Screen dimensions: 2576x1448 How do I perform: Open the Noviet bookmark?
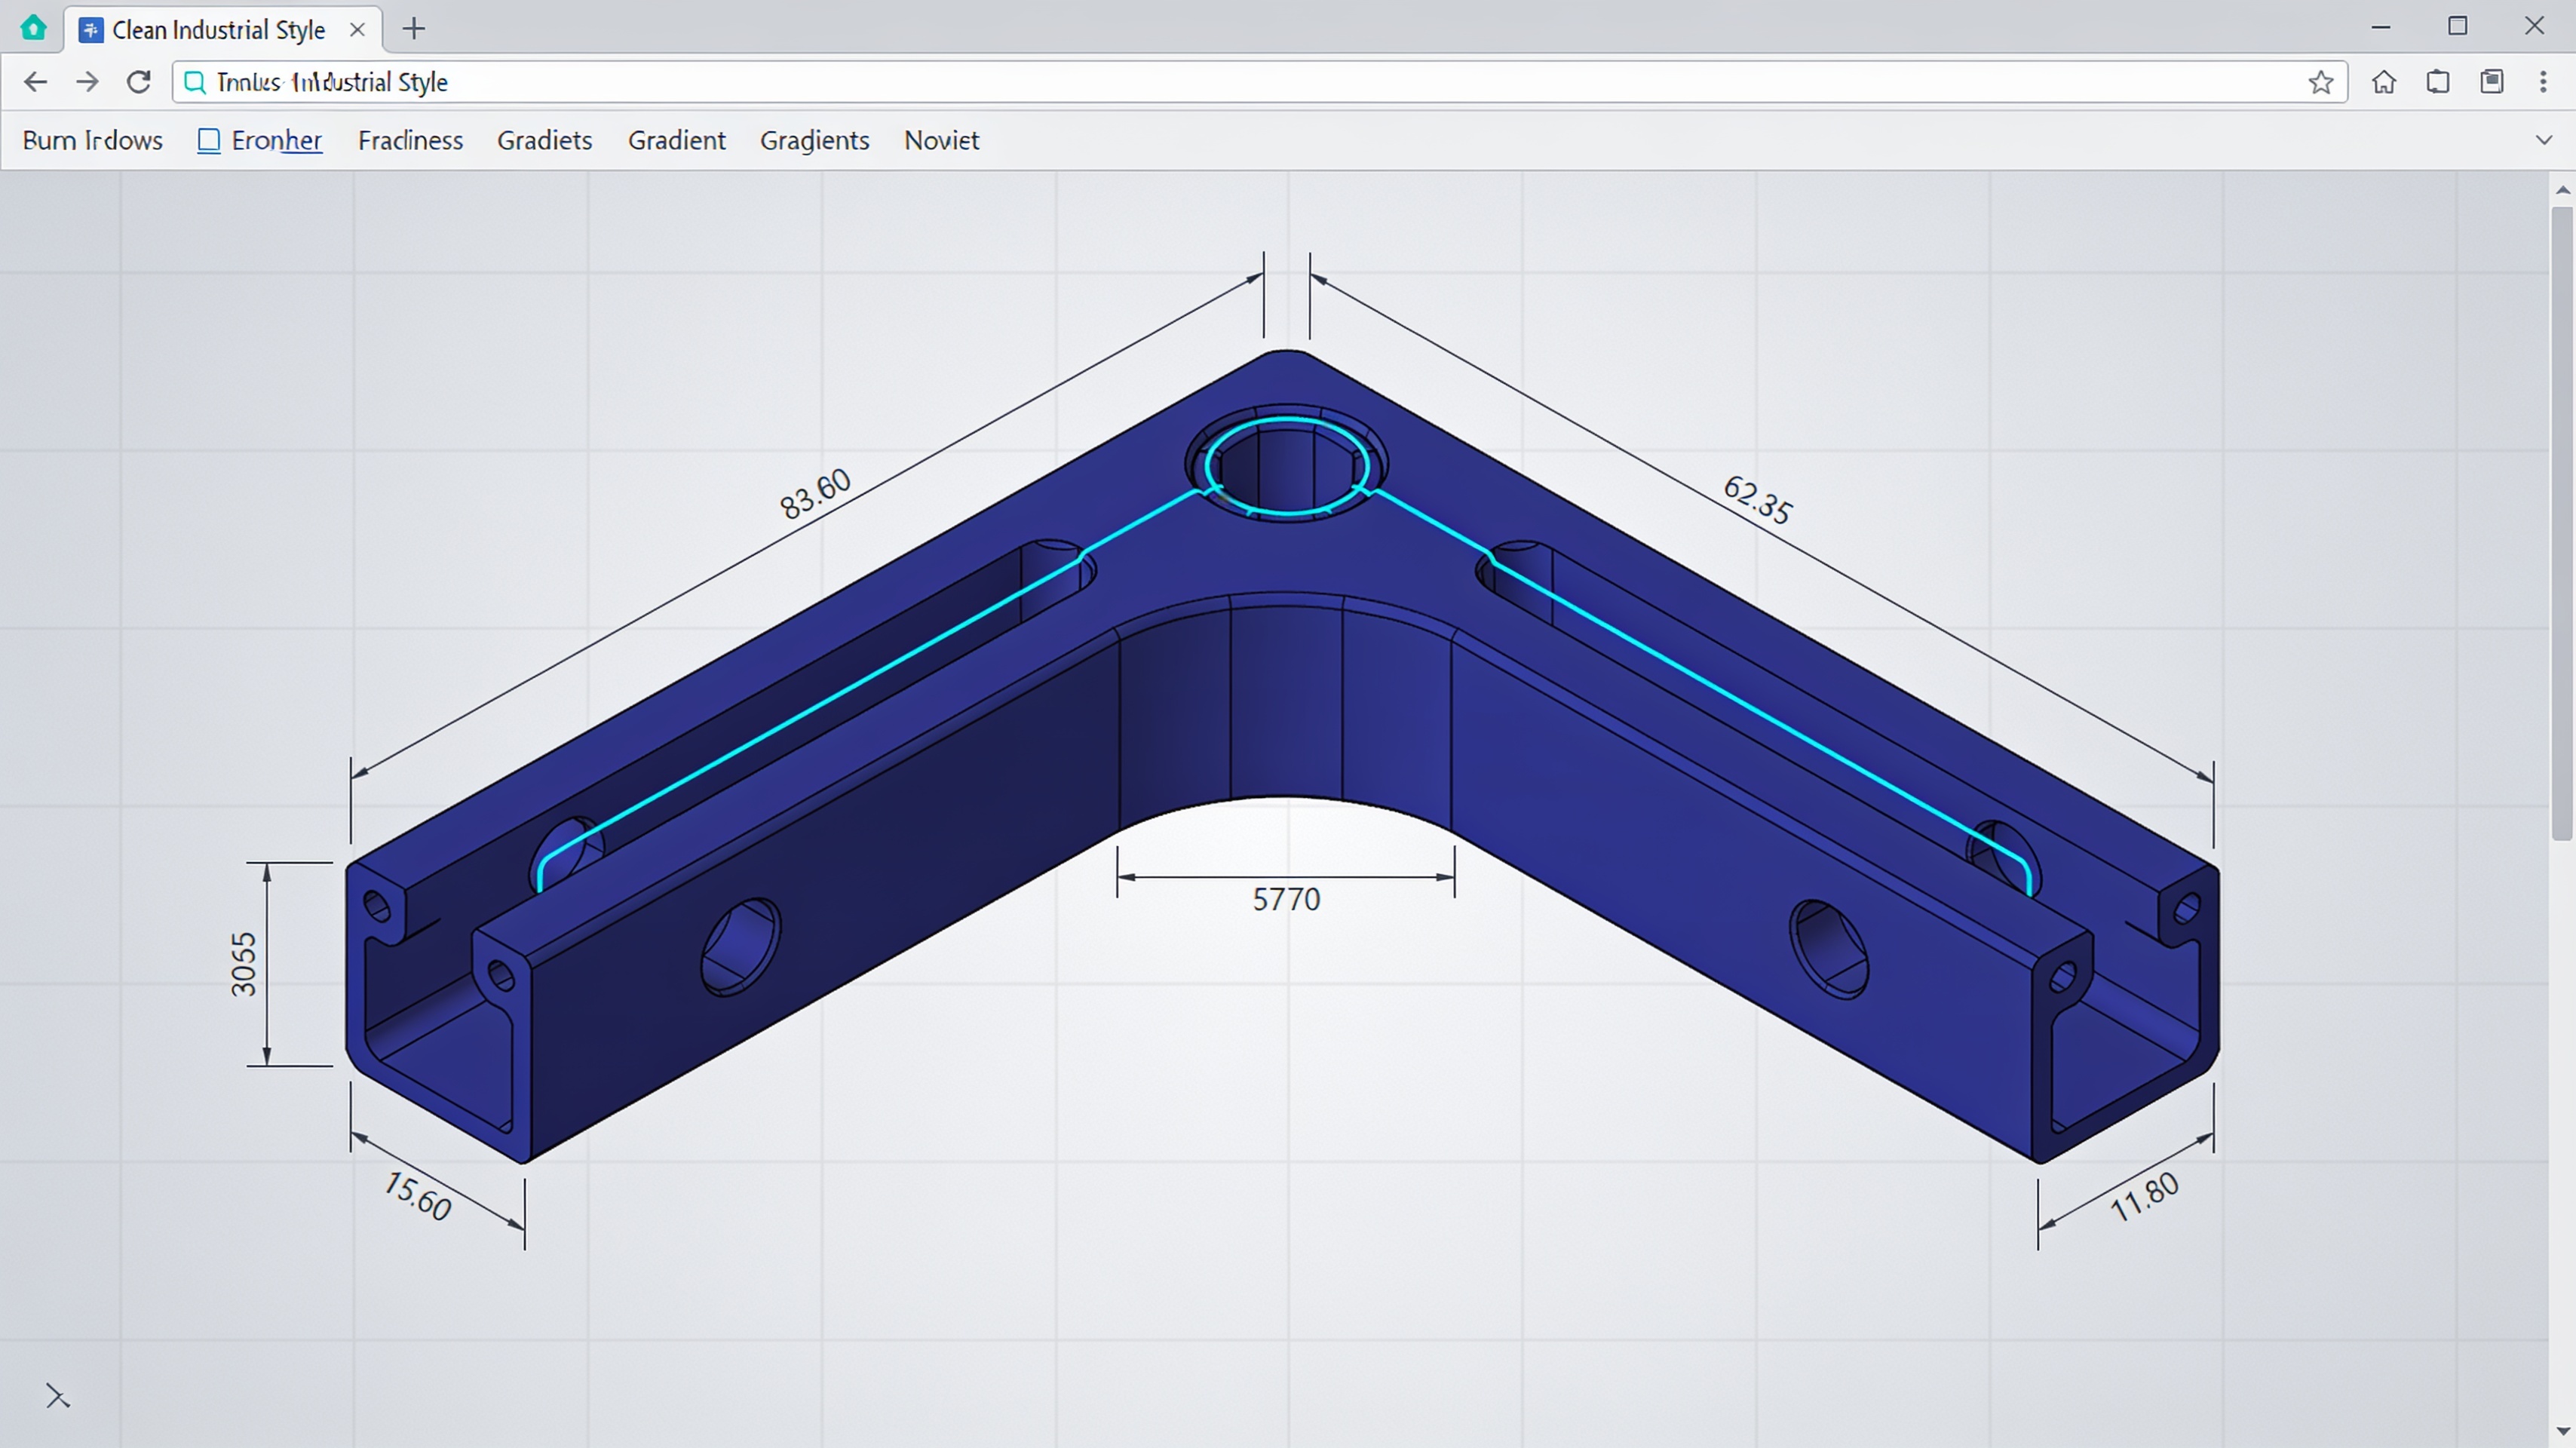941,140
